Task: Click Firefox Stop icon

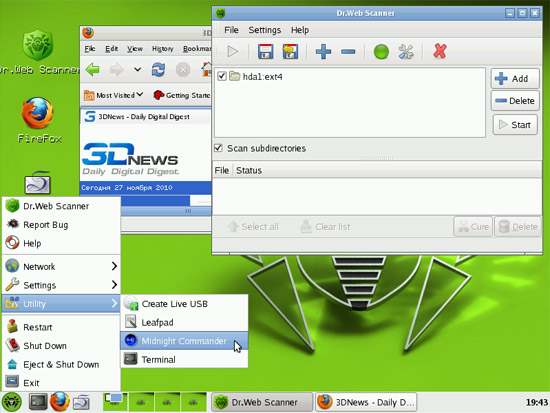Action: click(183, 70)
